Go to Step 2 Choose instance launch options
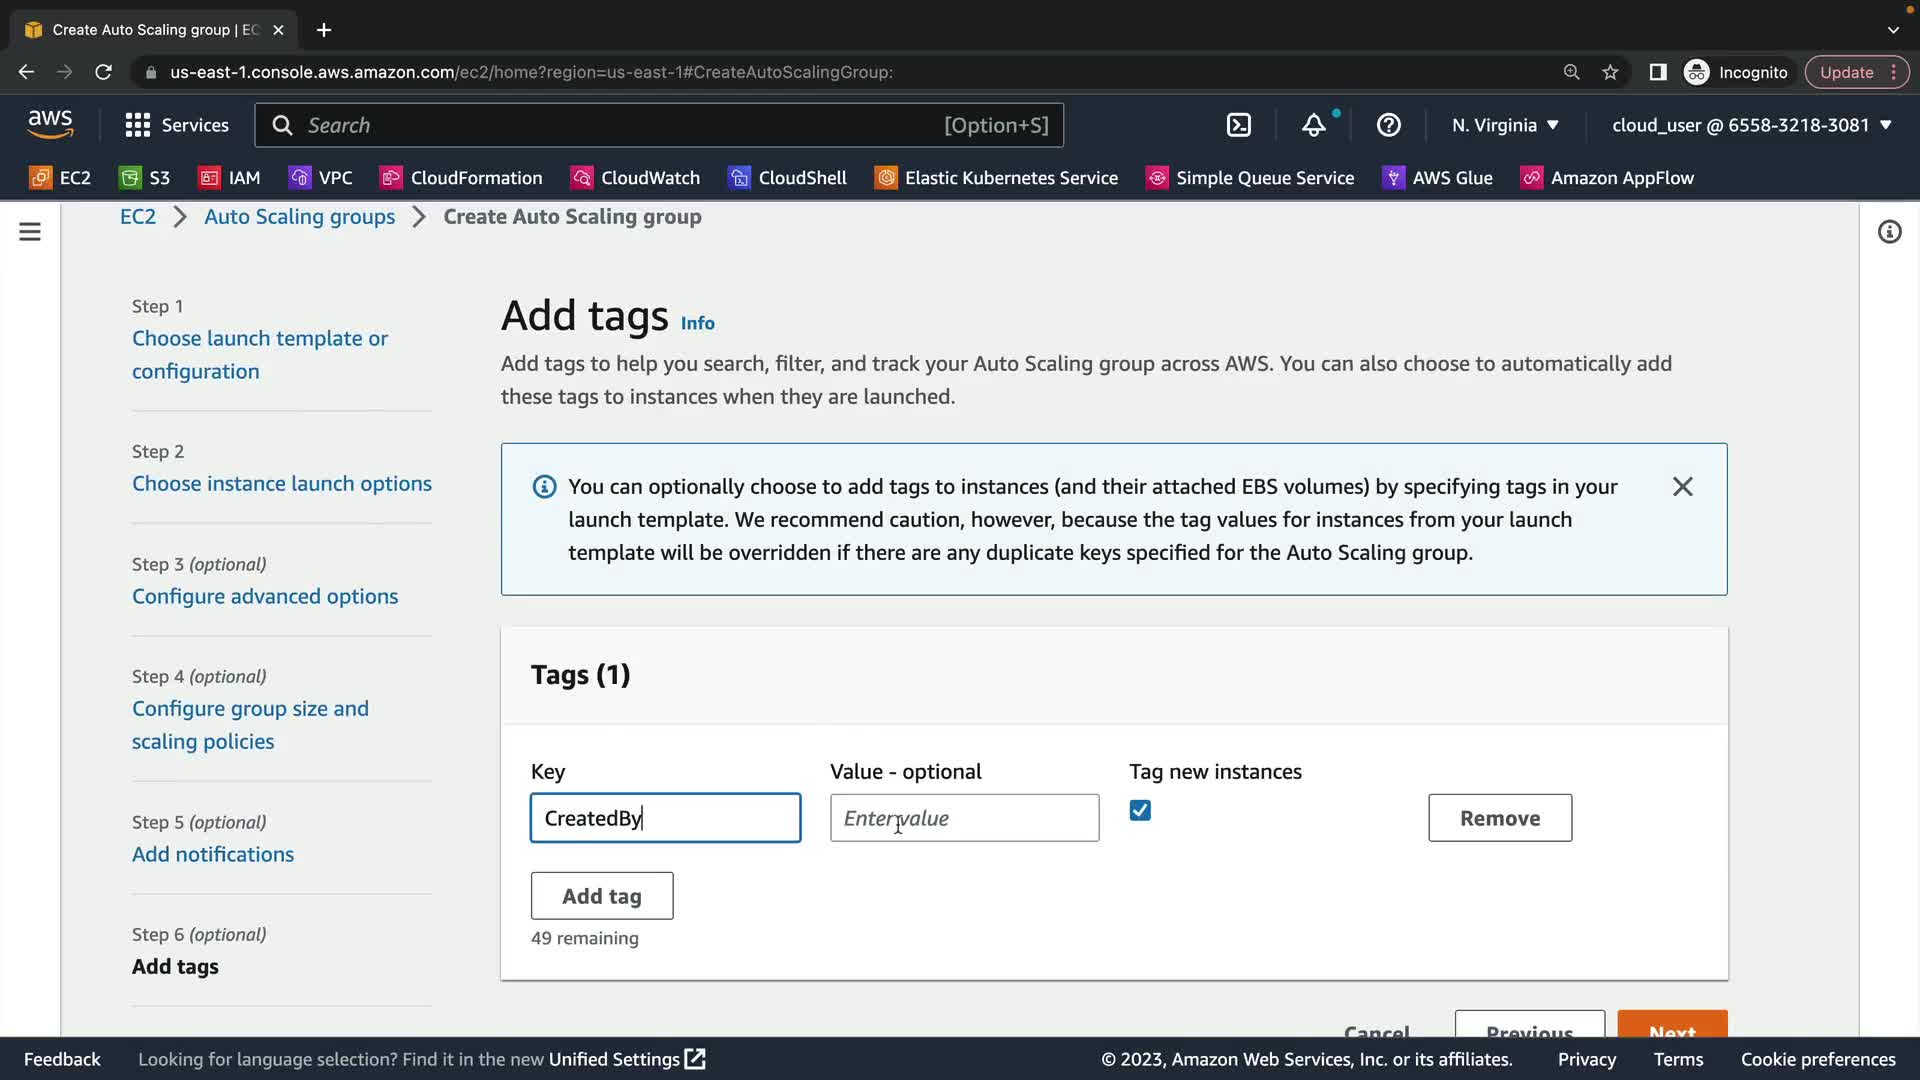This screenshot has width=1920, height=1080. 282,484
